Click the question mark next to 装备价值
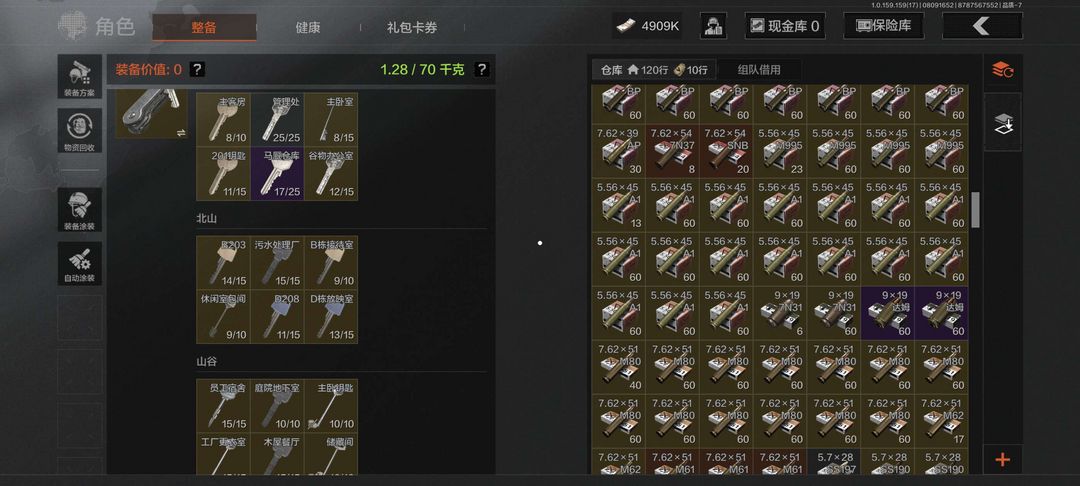This screenshot has width=1080, height=486. click(197, 70)
